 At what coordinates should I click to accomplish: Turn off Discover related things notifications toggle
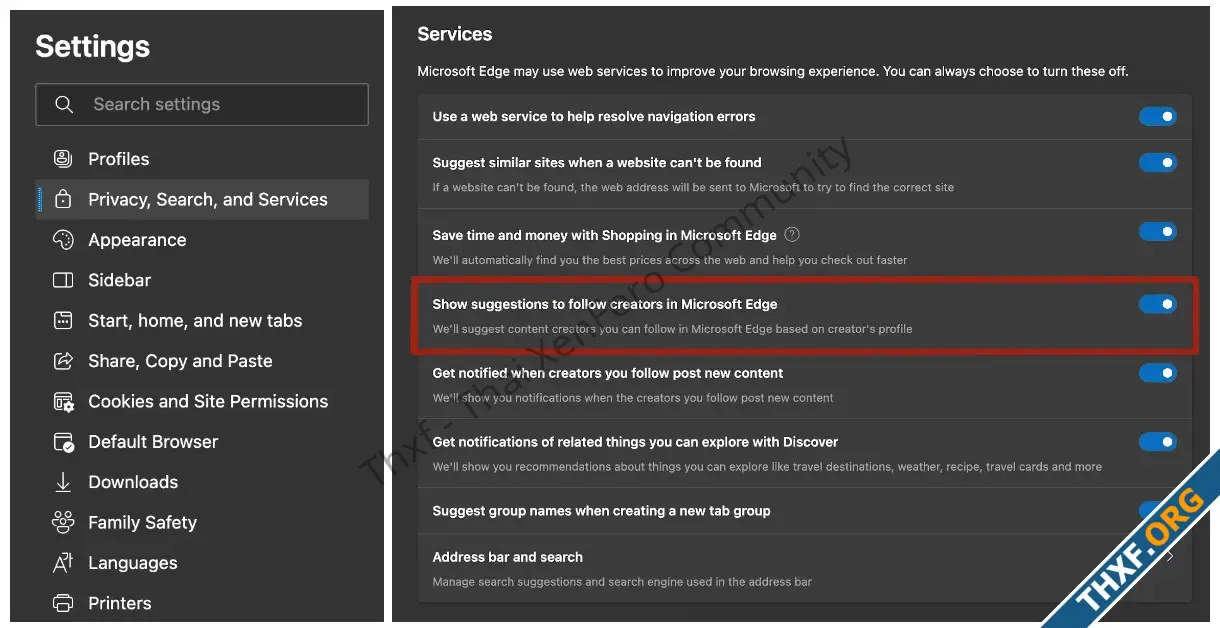pos(1158,442)
